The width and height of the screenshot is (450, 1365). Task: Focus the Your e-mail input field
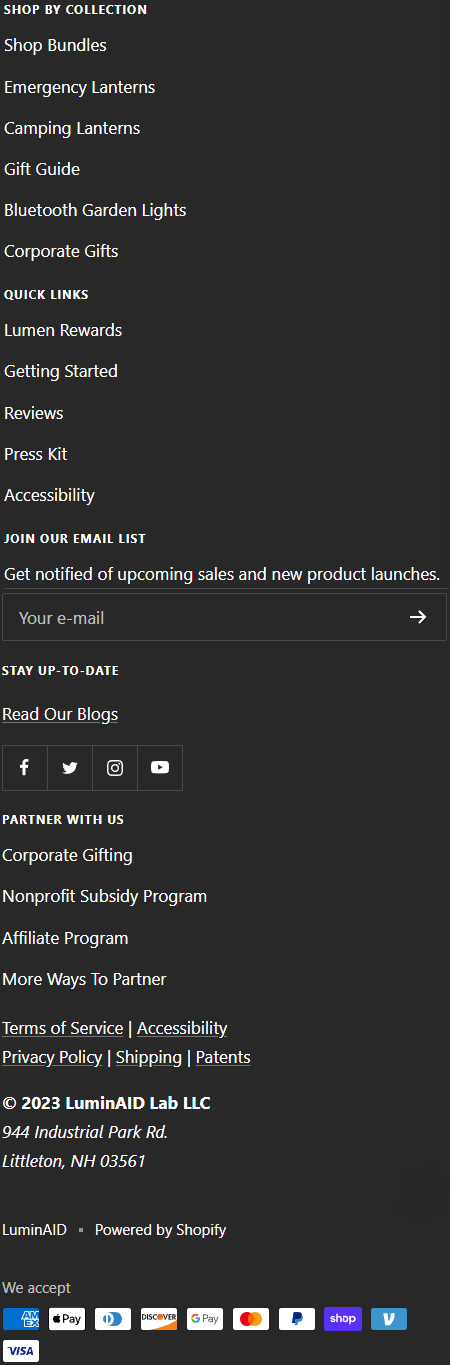[x=224, y=617]
